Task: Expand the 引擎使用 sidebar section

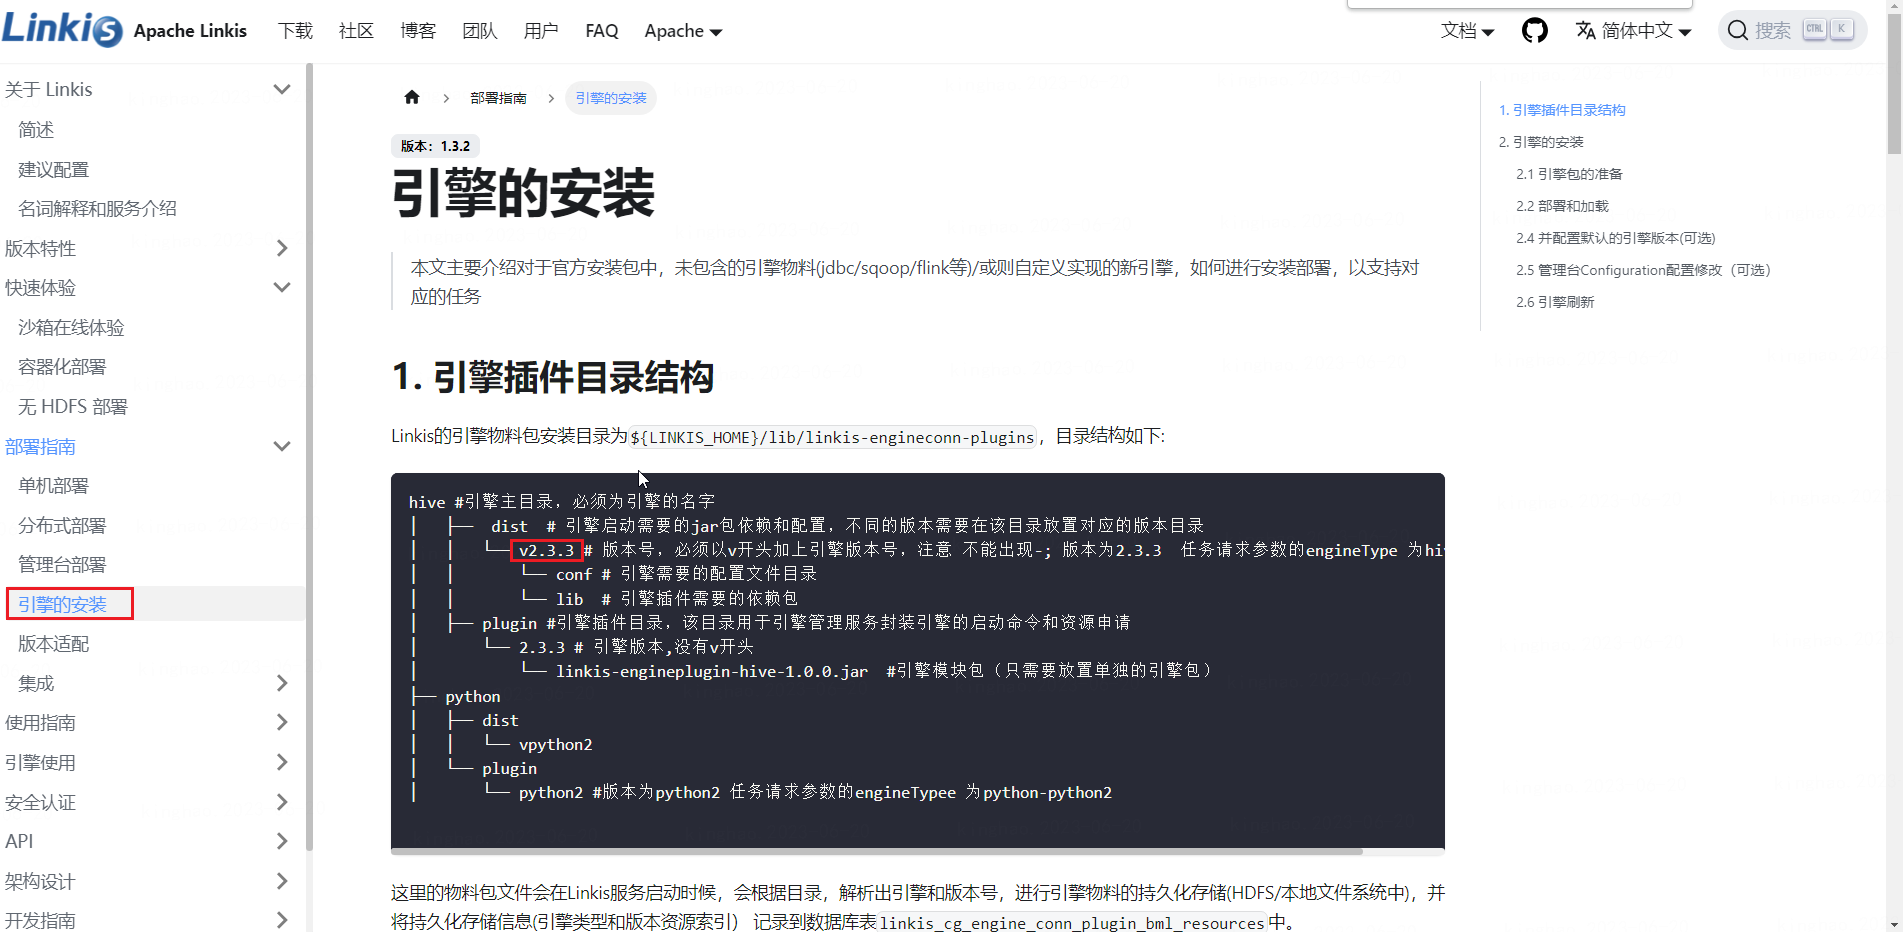Action: click(x=282, y=762)
